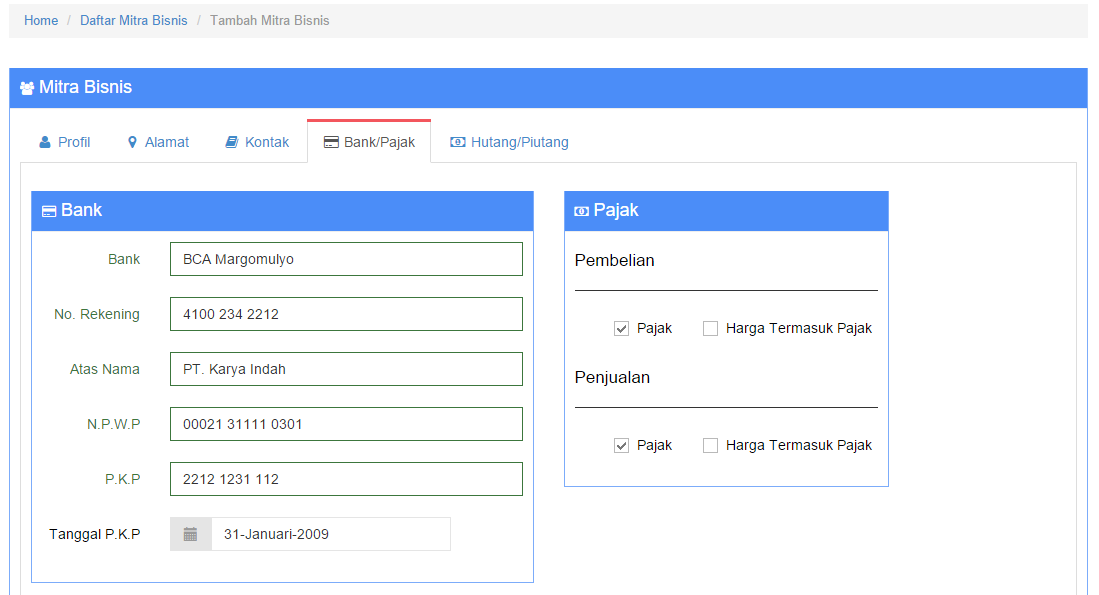Click the calendar icon beside Tanggal P.K.P
Image resolution: width=1099 pixels, height=595 pixels.
[190, 535]
